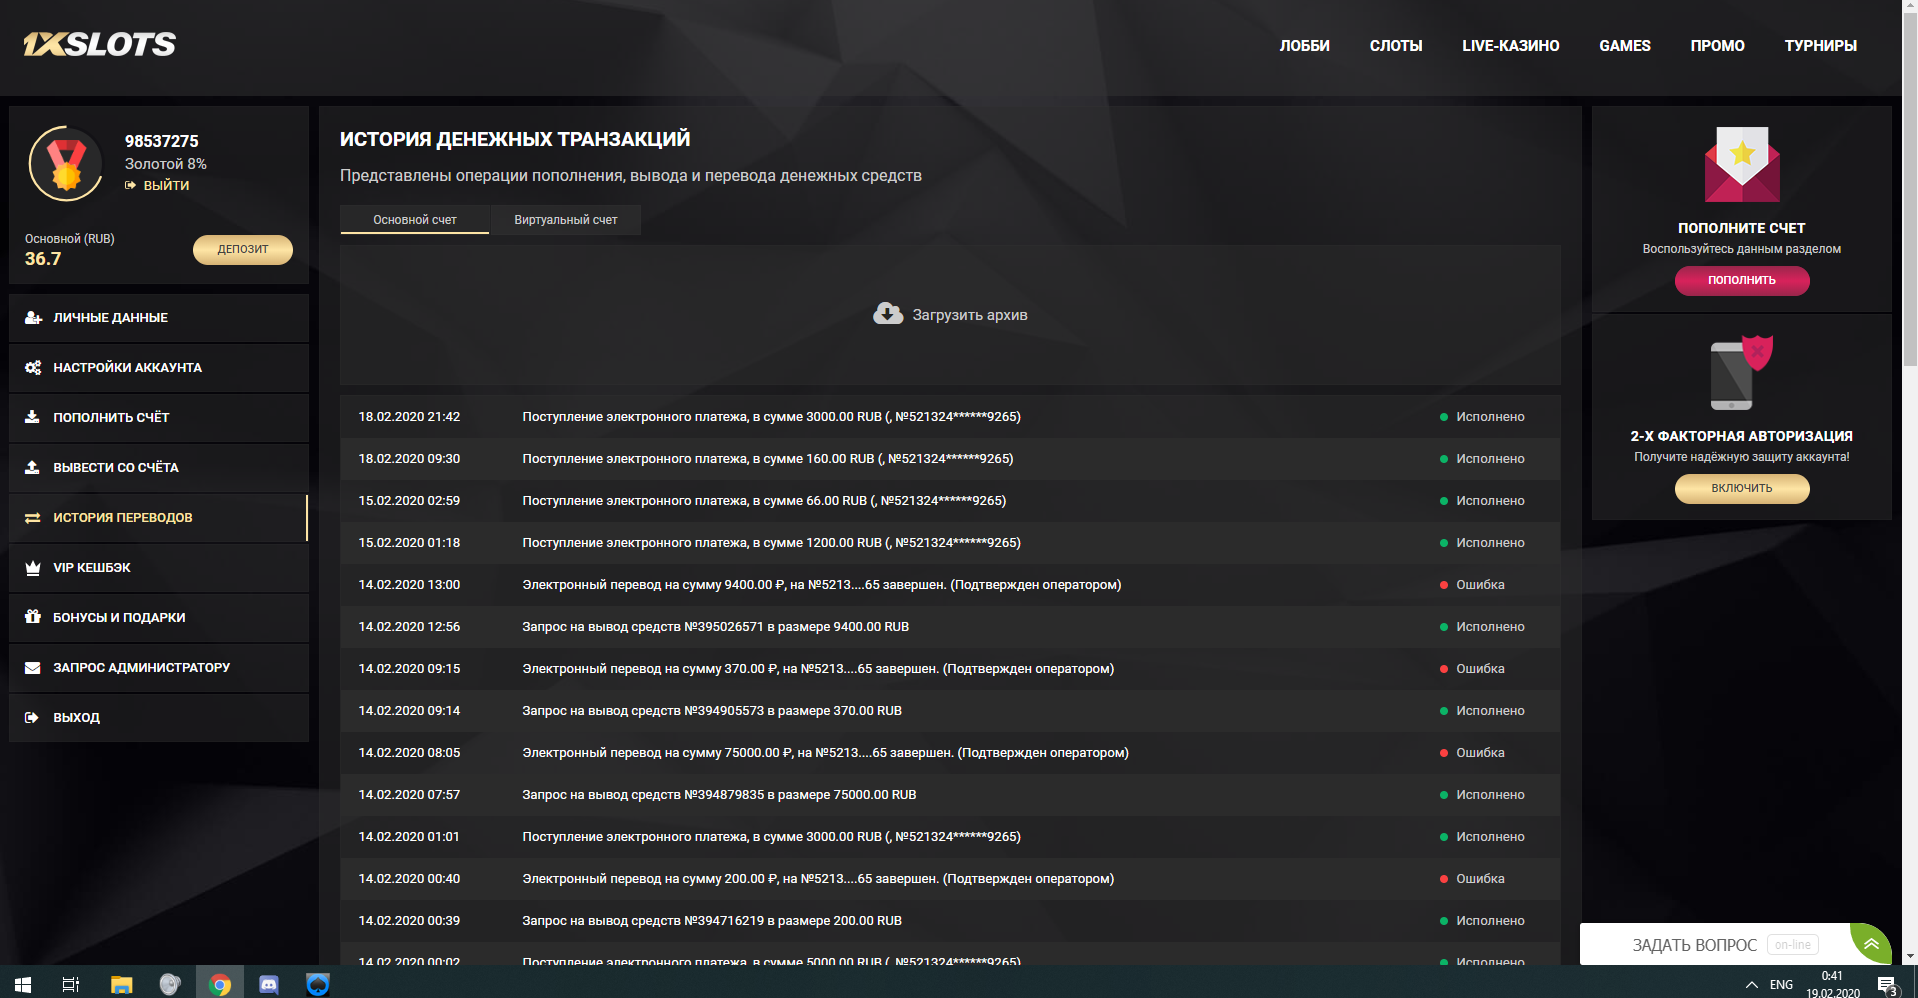1918x998 pixels.
Task: Go to LIVE-КАЗИНО menu item
Action: tap(1510, 46)
